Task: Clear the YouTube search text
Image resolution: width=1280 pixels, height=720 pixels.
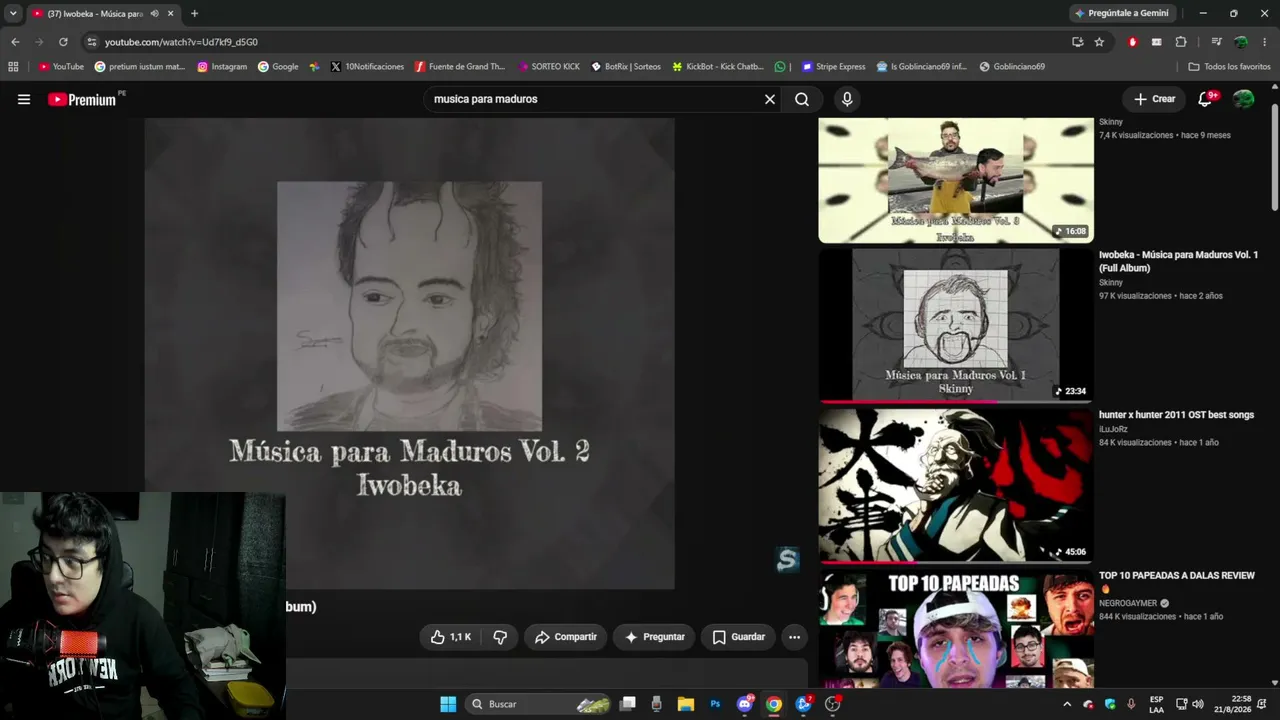Action: point(770,99)
